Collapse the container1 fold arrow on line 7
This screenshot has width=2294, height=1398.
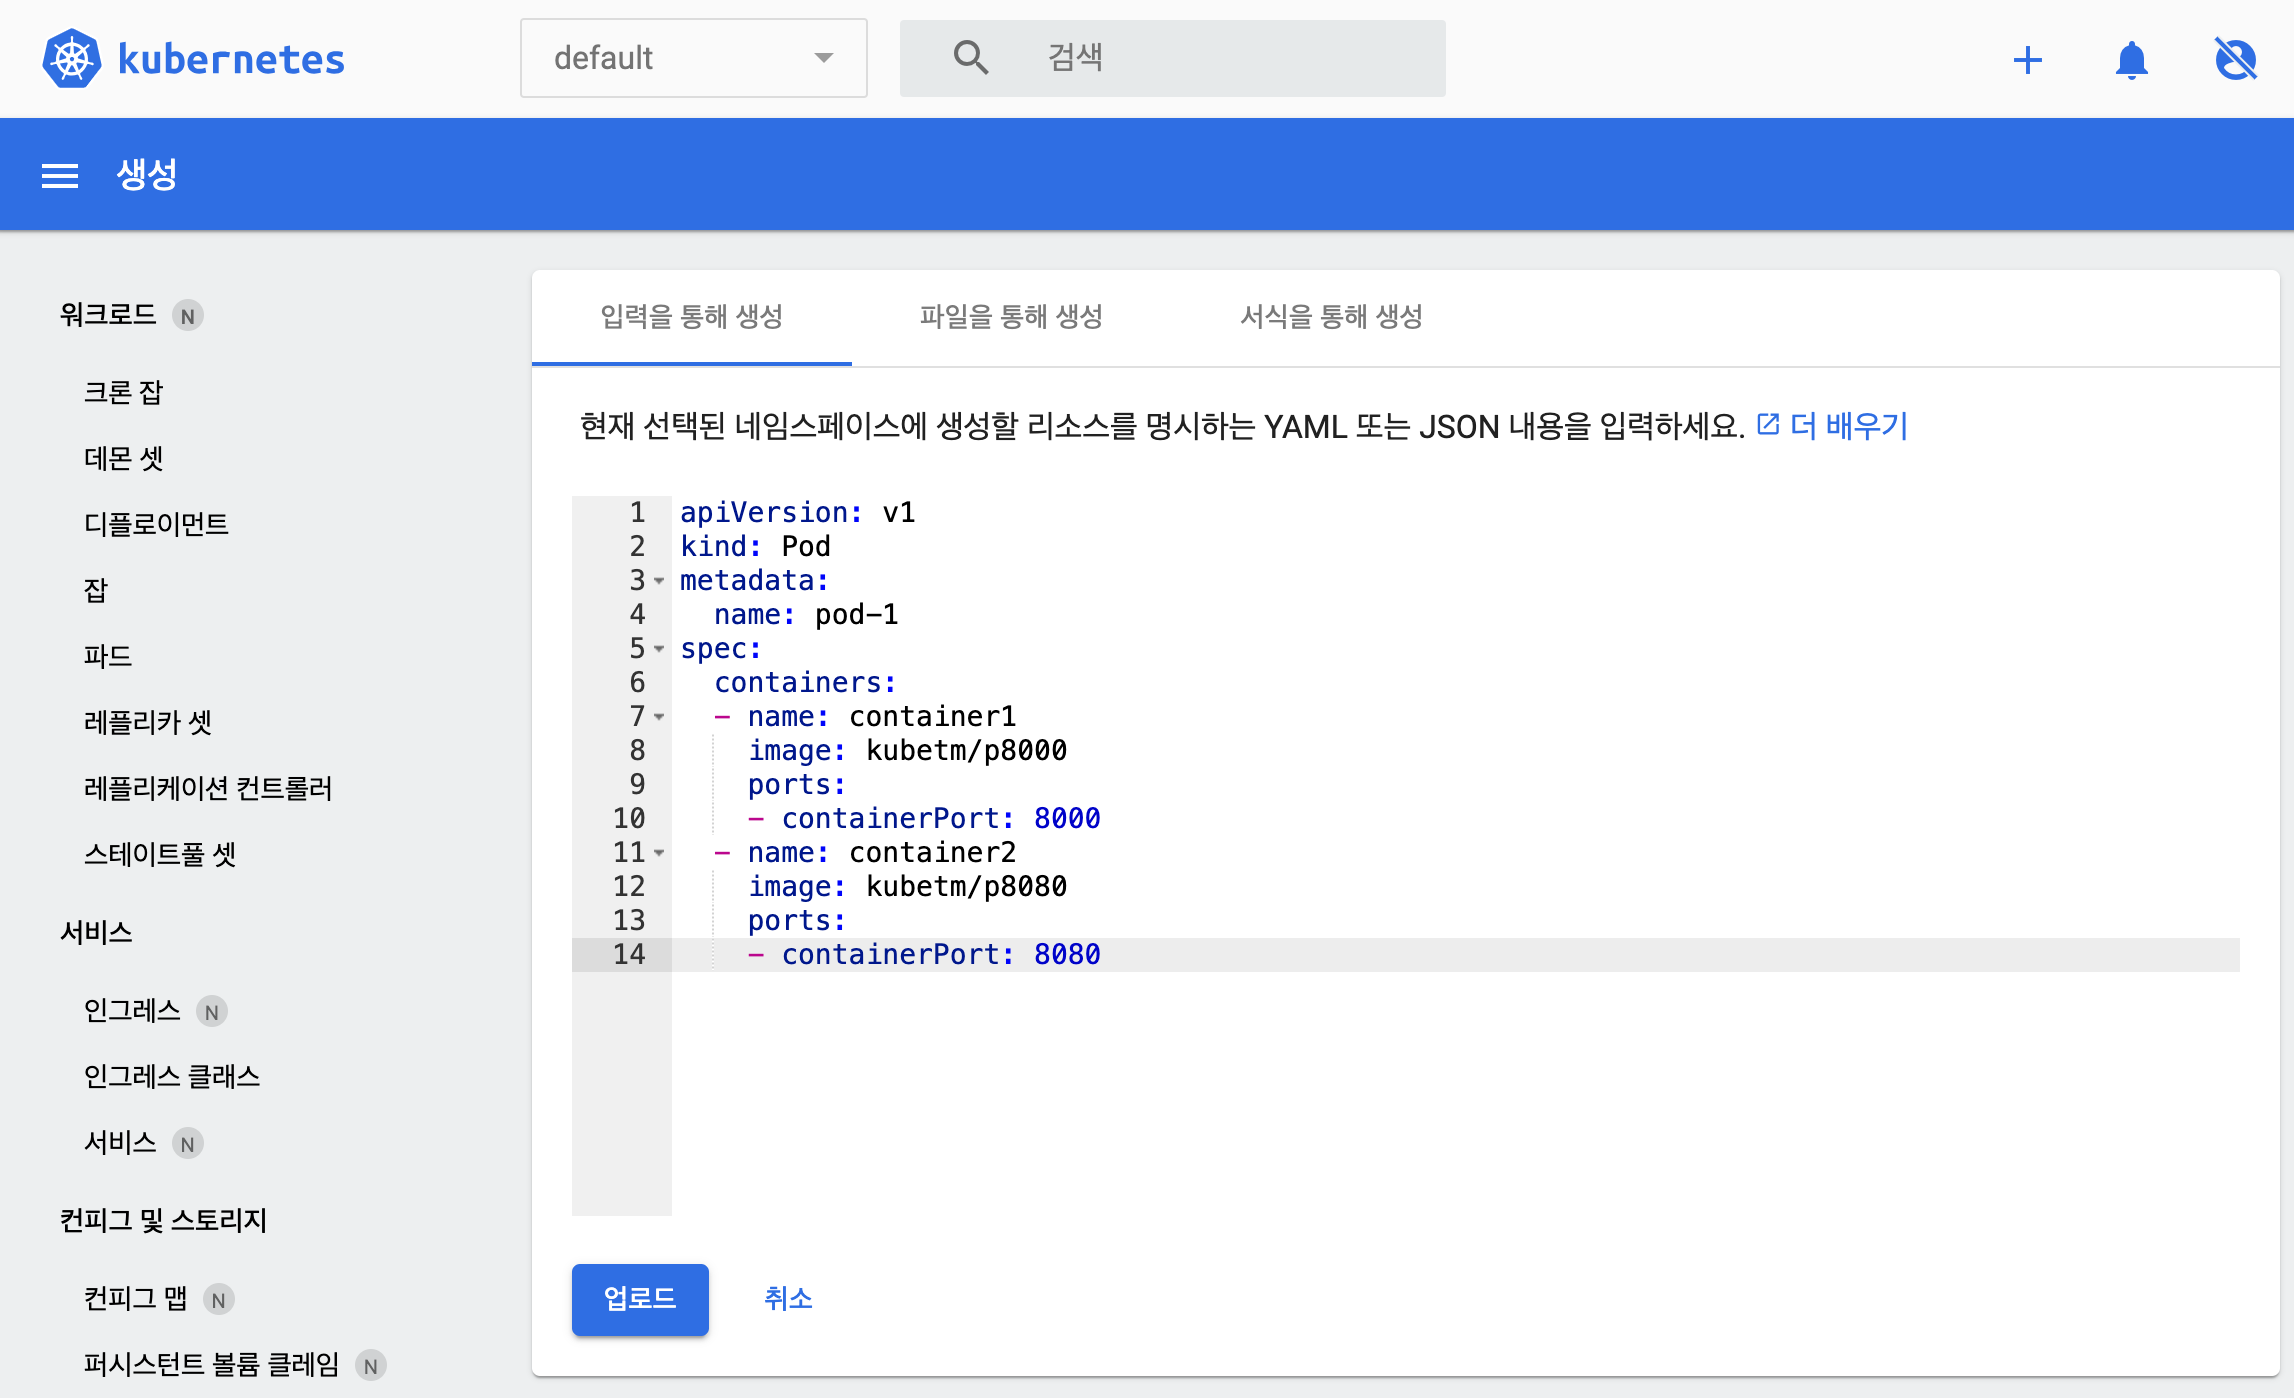[x=659, y=717]
